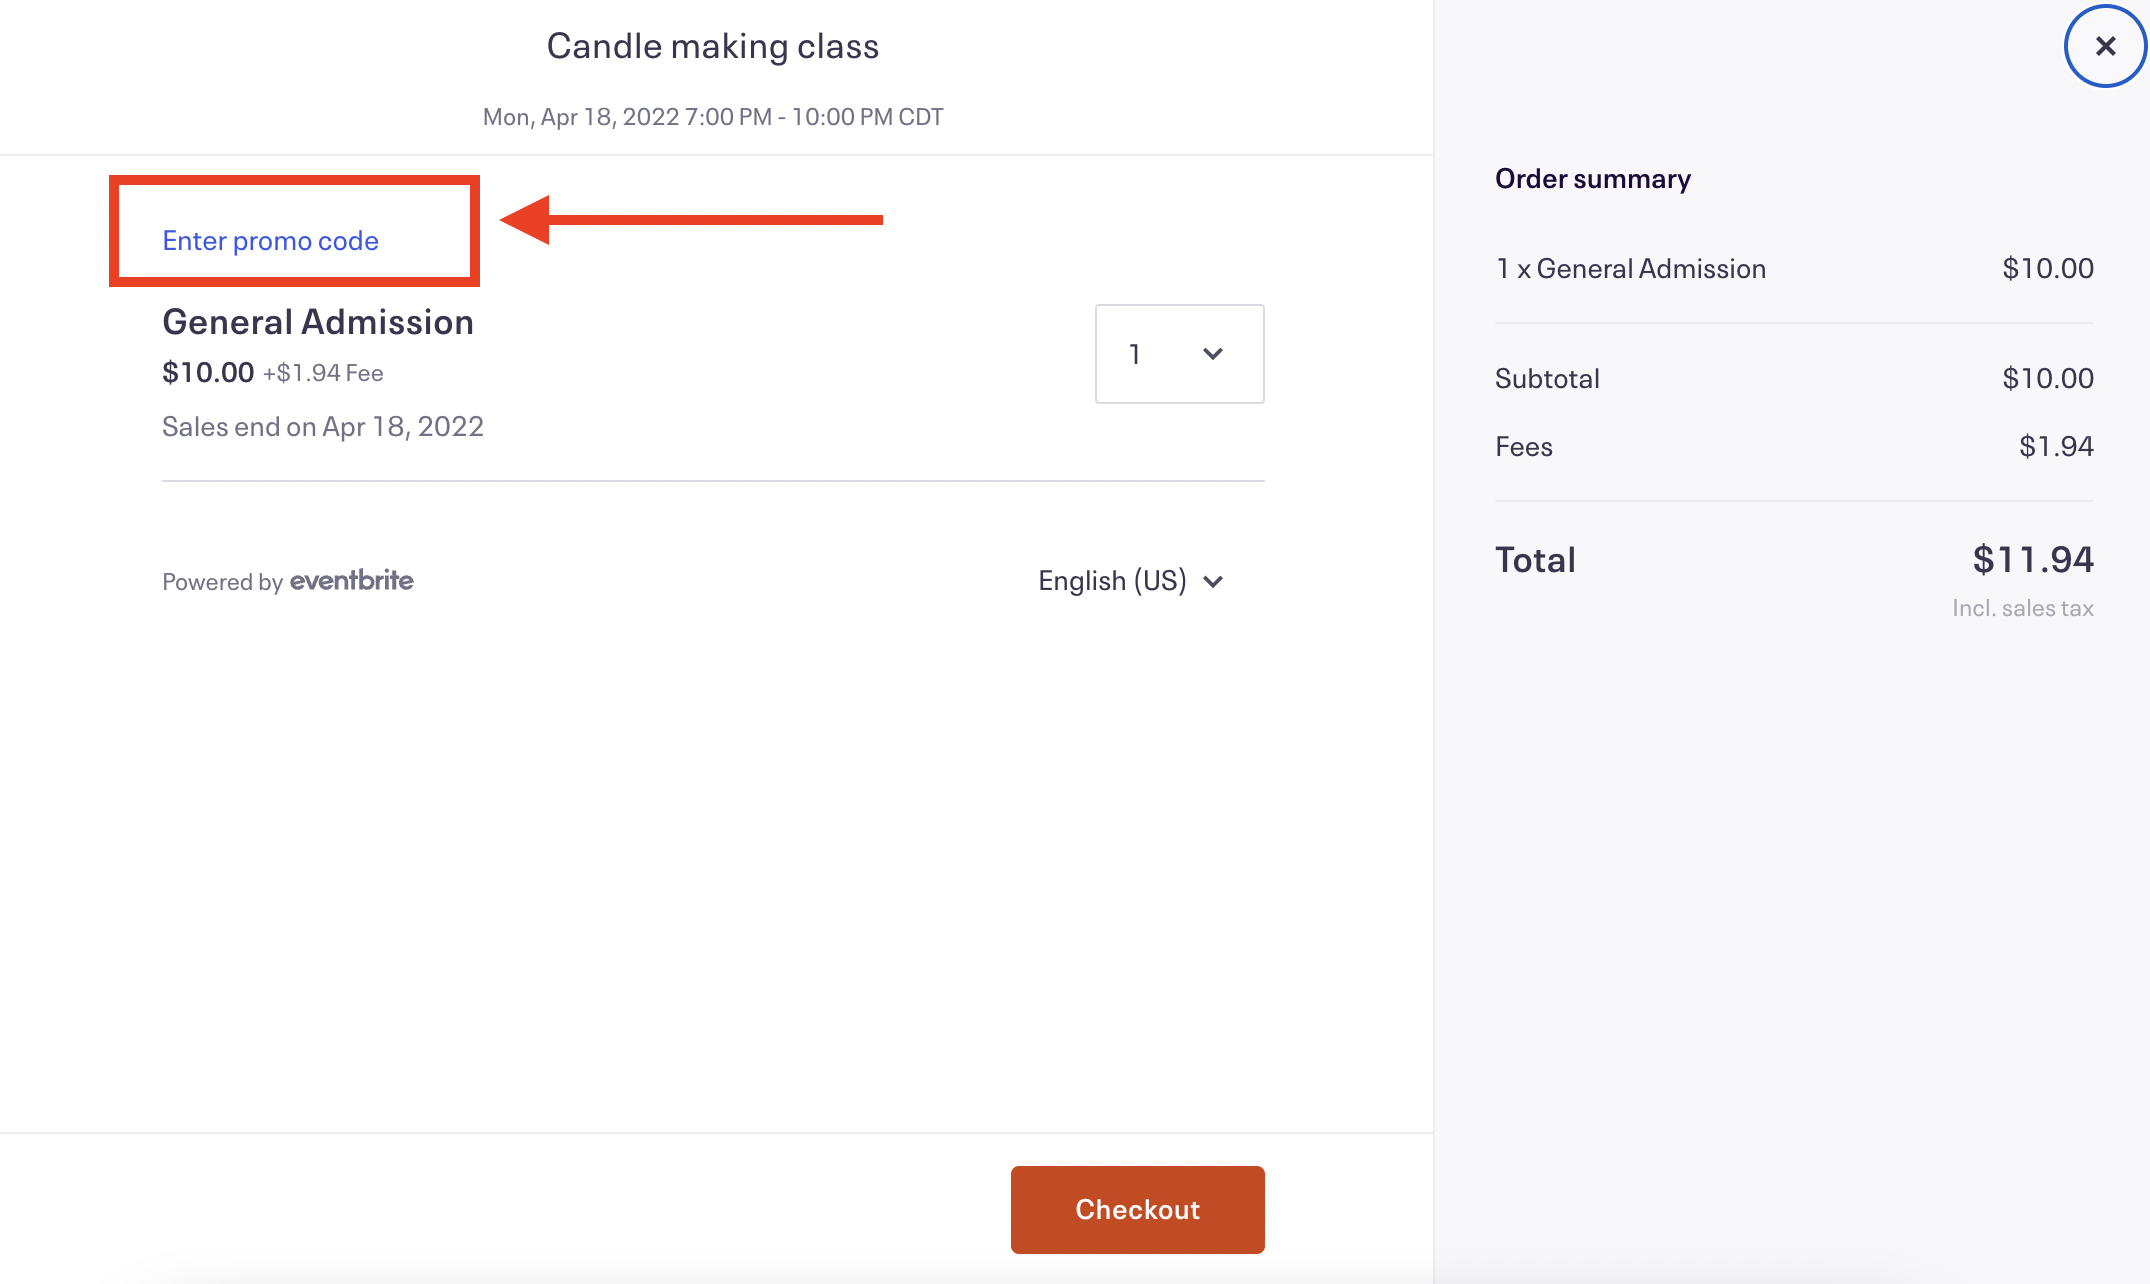Screen dimensions: 2150x1284
Task: Click the chevron beside English (US)
Action: pyautogui.click(x=1213, y=581)
